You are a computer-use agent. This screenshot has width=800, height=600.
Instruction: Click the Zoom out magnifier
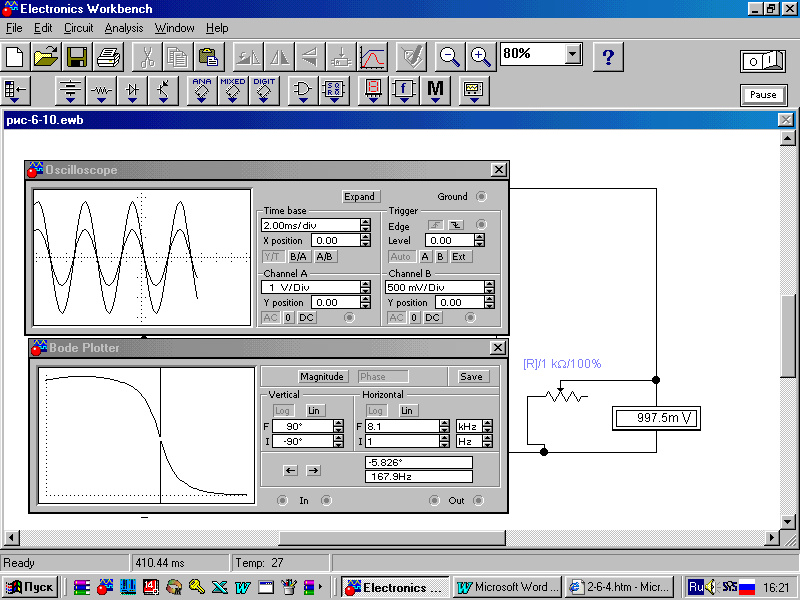tap(449, 57)
